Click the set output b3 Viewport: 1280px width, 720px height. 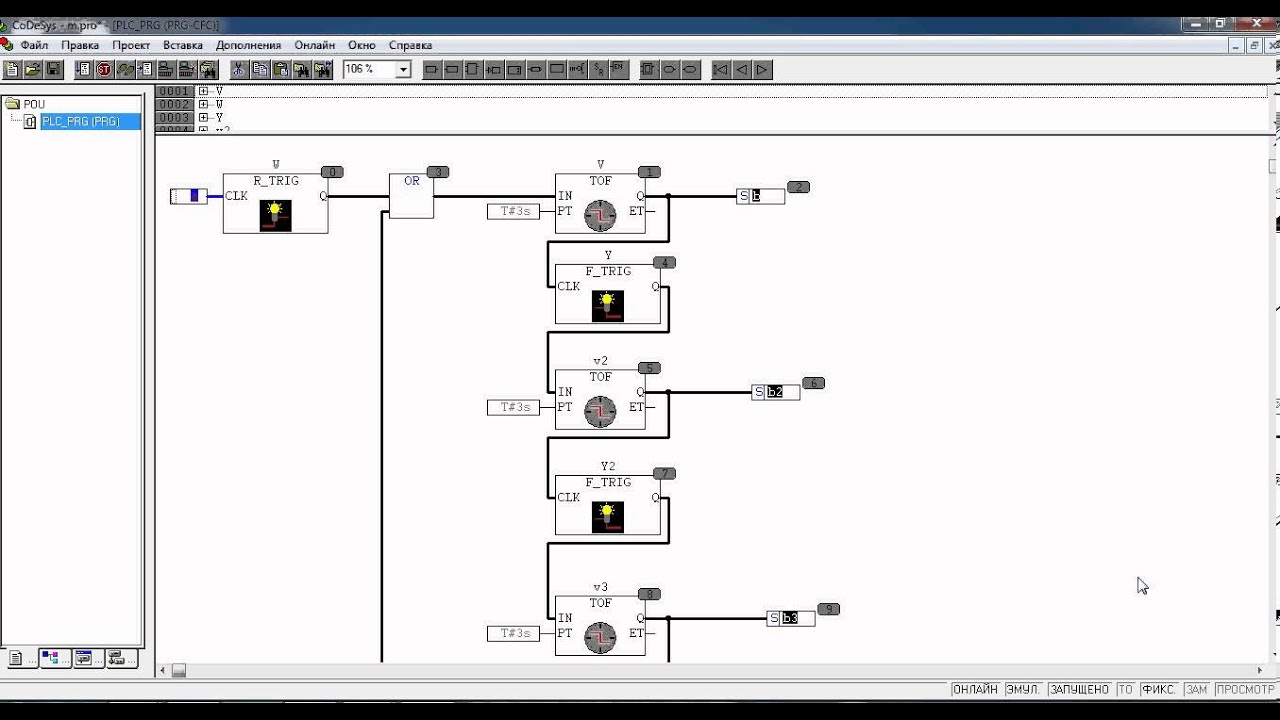(x=791, y=618)
